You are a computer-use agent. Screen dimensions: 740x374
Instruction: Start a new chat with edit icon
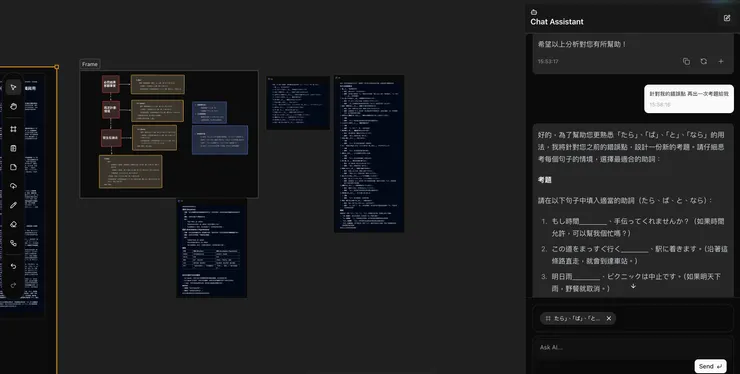(727, 18)
